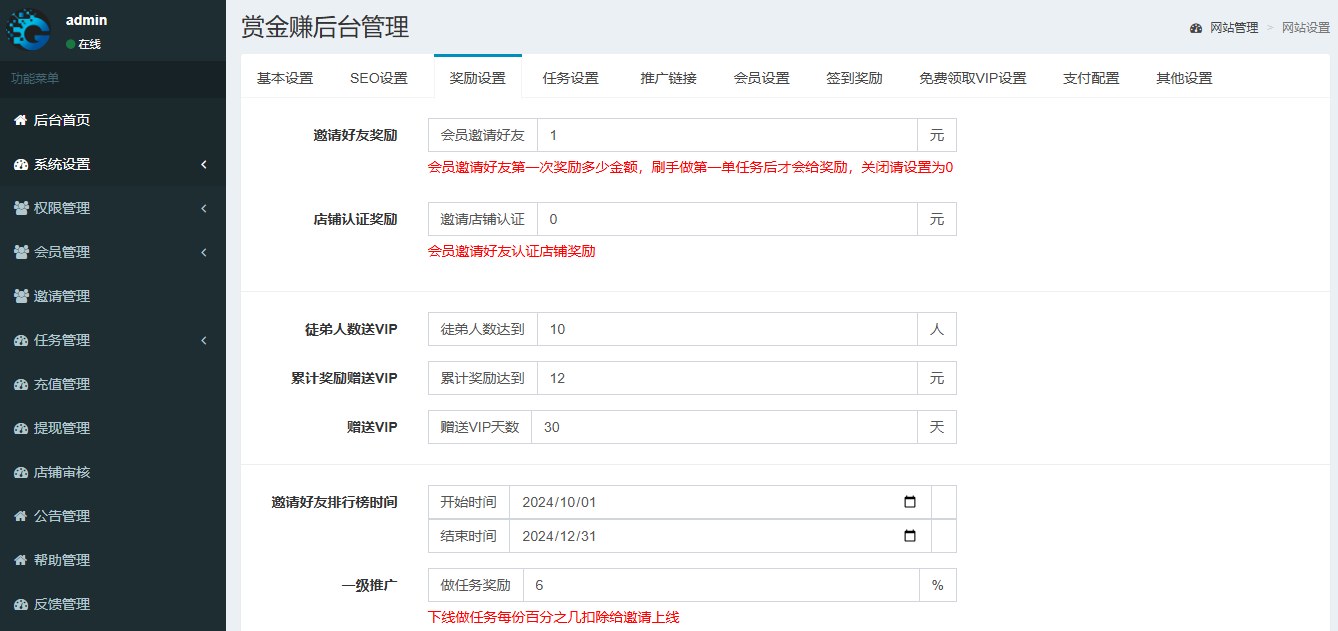This screenshot has width=1338, height=631.
Task: Open 提现管理 using its icon
Action: tap(19, 428)
